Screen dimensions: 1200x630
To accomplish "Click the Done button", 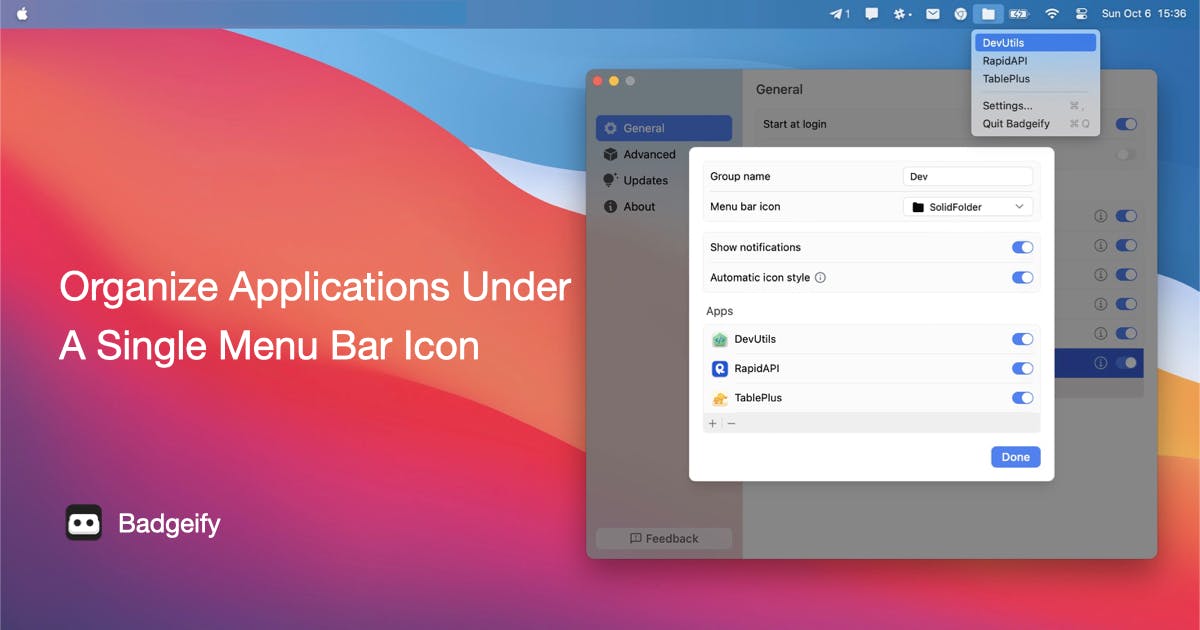I will 1015,457.
